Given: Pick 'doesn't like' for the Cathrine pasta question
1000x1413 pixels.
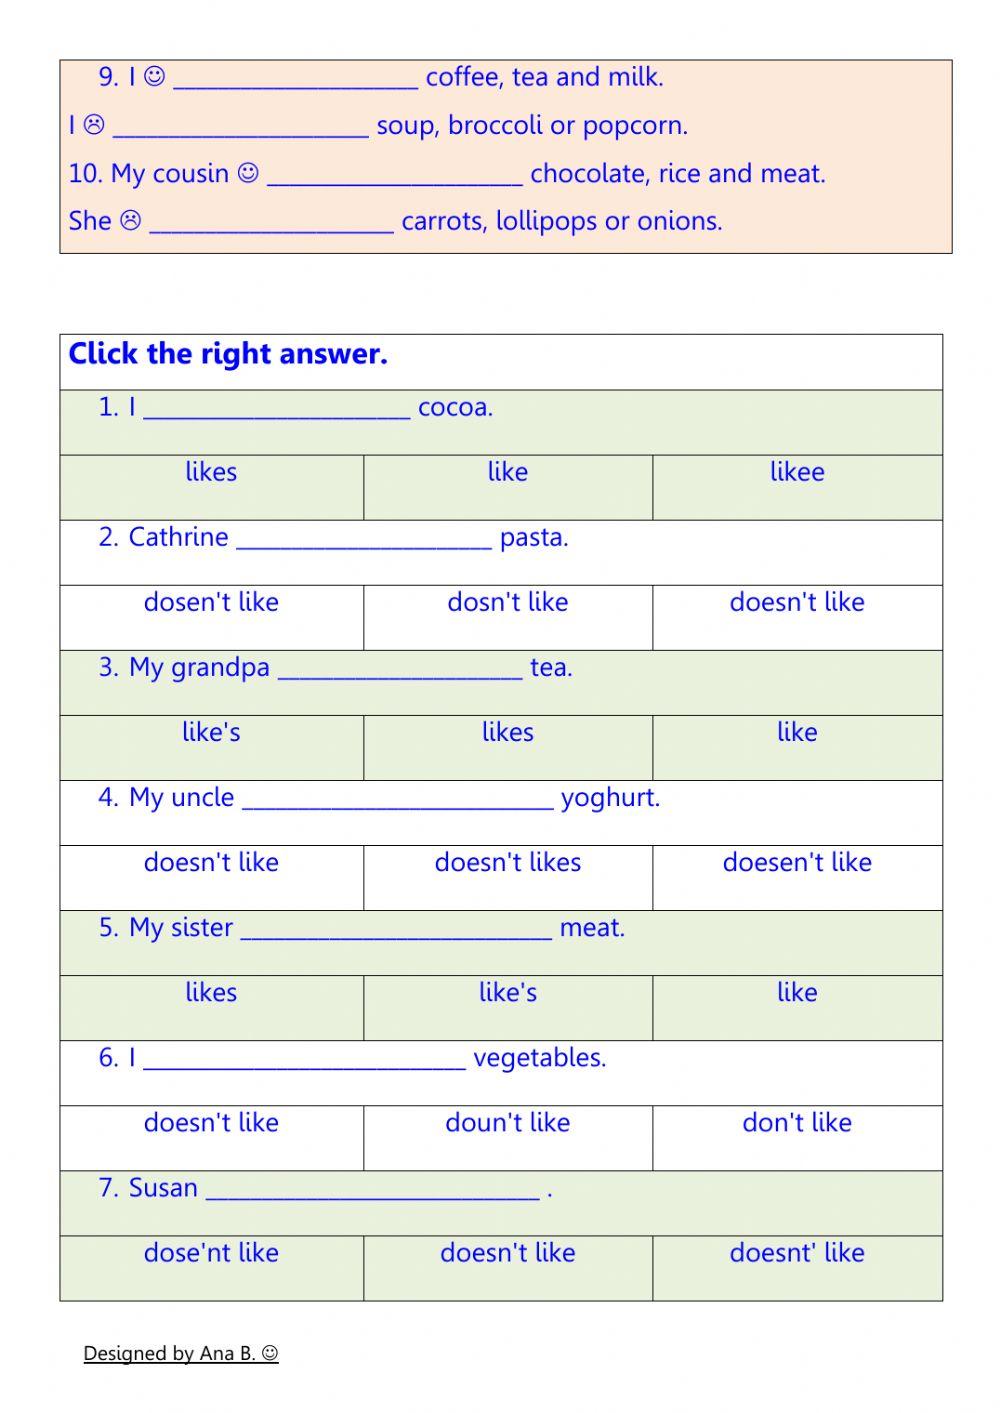Looking at the screenshot, I should 797,603.
